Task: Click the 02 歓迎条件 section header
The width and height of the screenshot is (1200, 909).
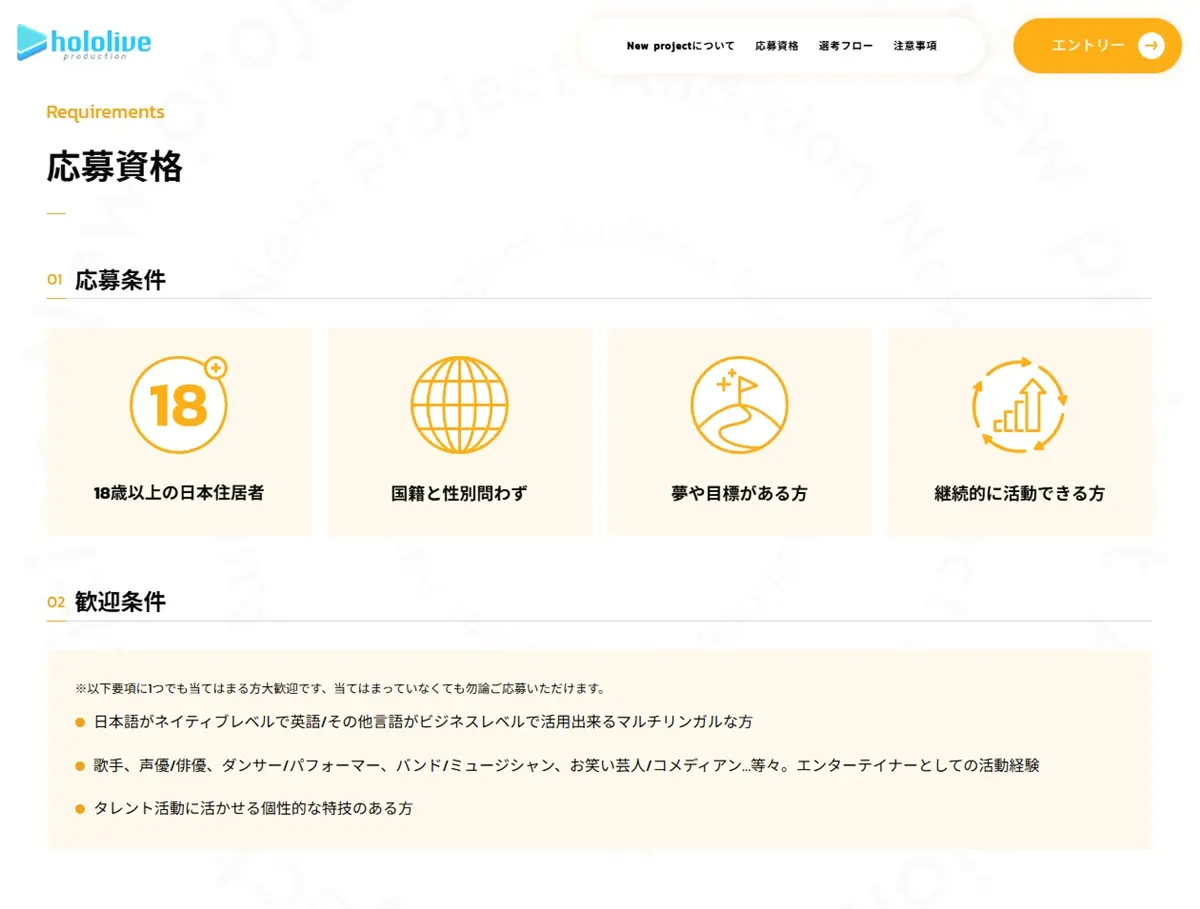Action: pos(107,602)
